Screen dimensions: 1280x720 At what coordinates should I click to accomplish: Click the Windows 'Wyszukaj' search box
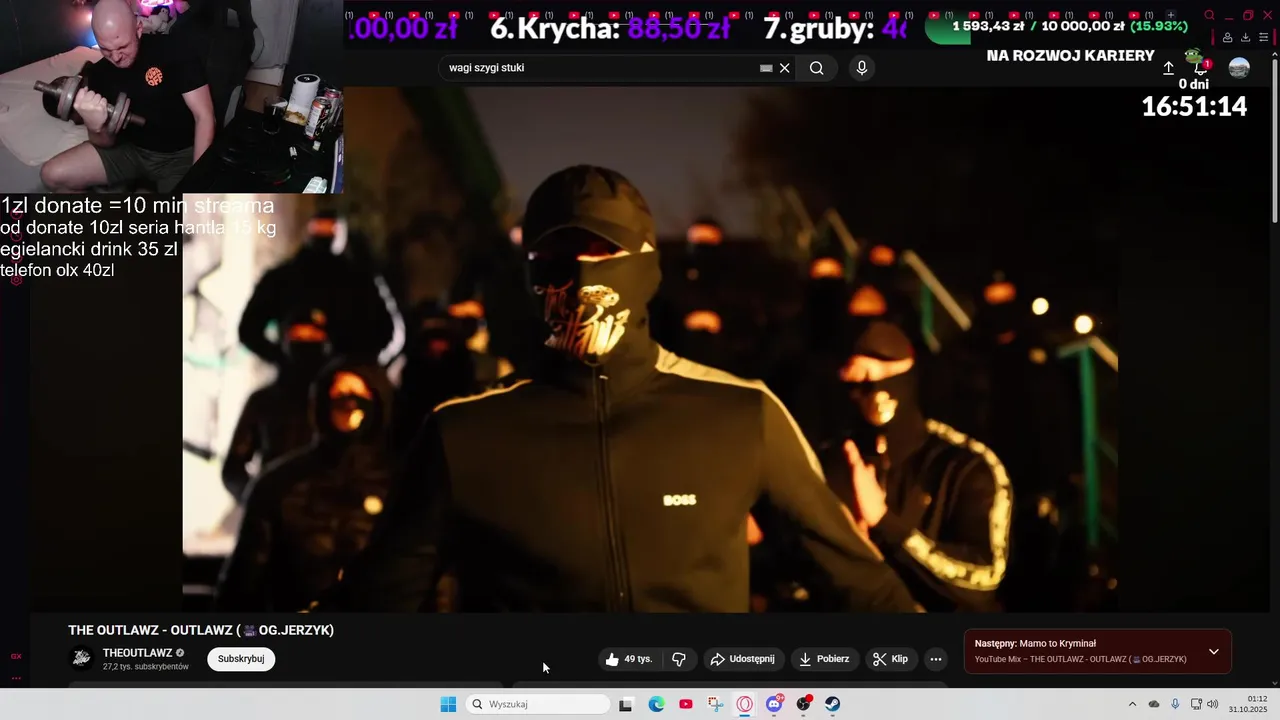point(539,704)
